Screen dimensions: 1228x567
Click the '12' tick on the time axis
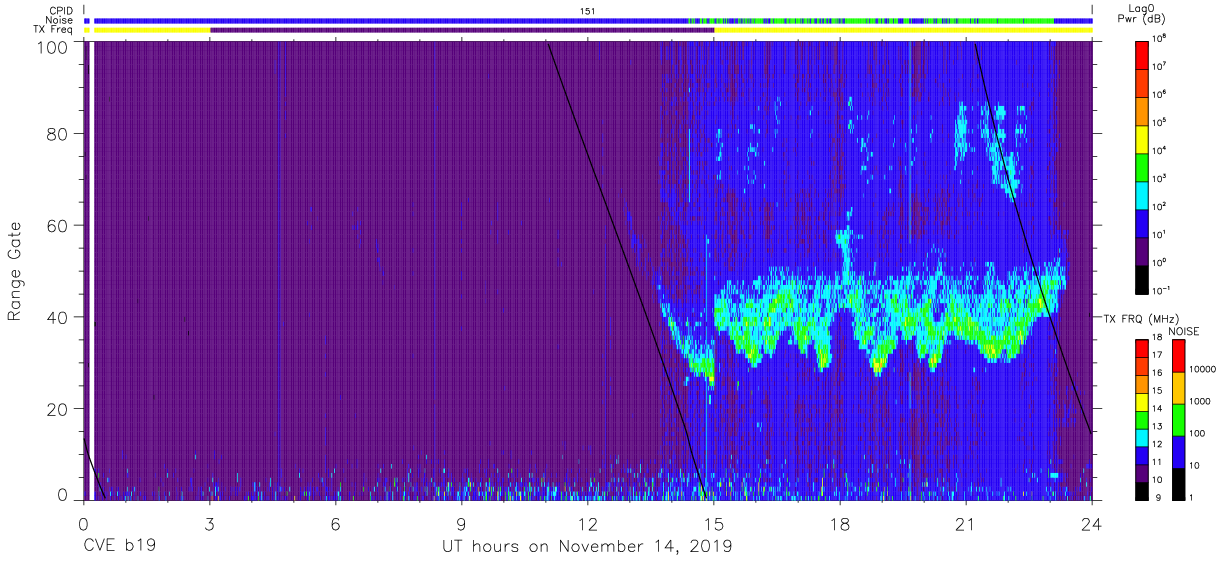pyautogui.click(x=588, y=523)
